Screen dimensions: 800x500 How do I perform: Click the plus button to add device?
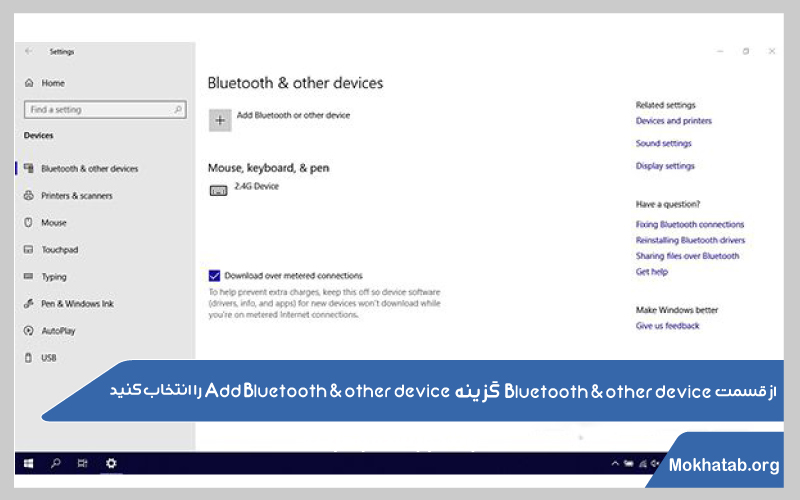(x=220, y=120)
